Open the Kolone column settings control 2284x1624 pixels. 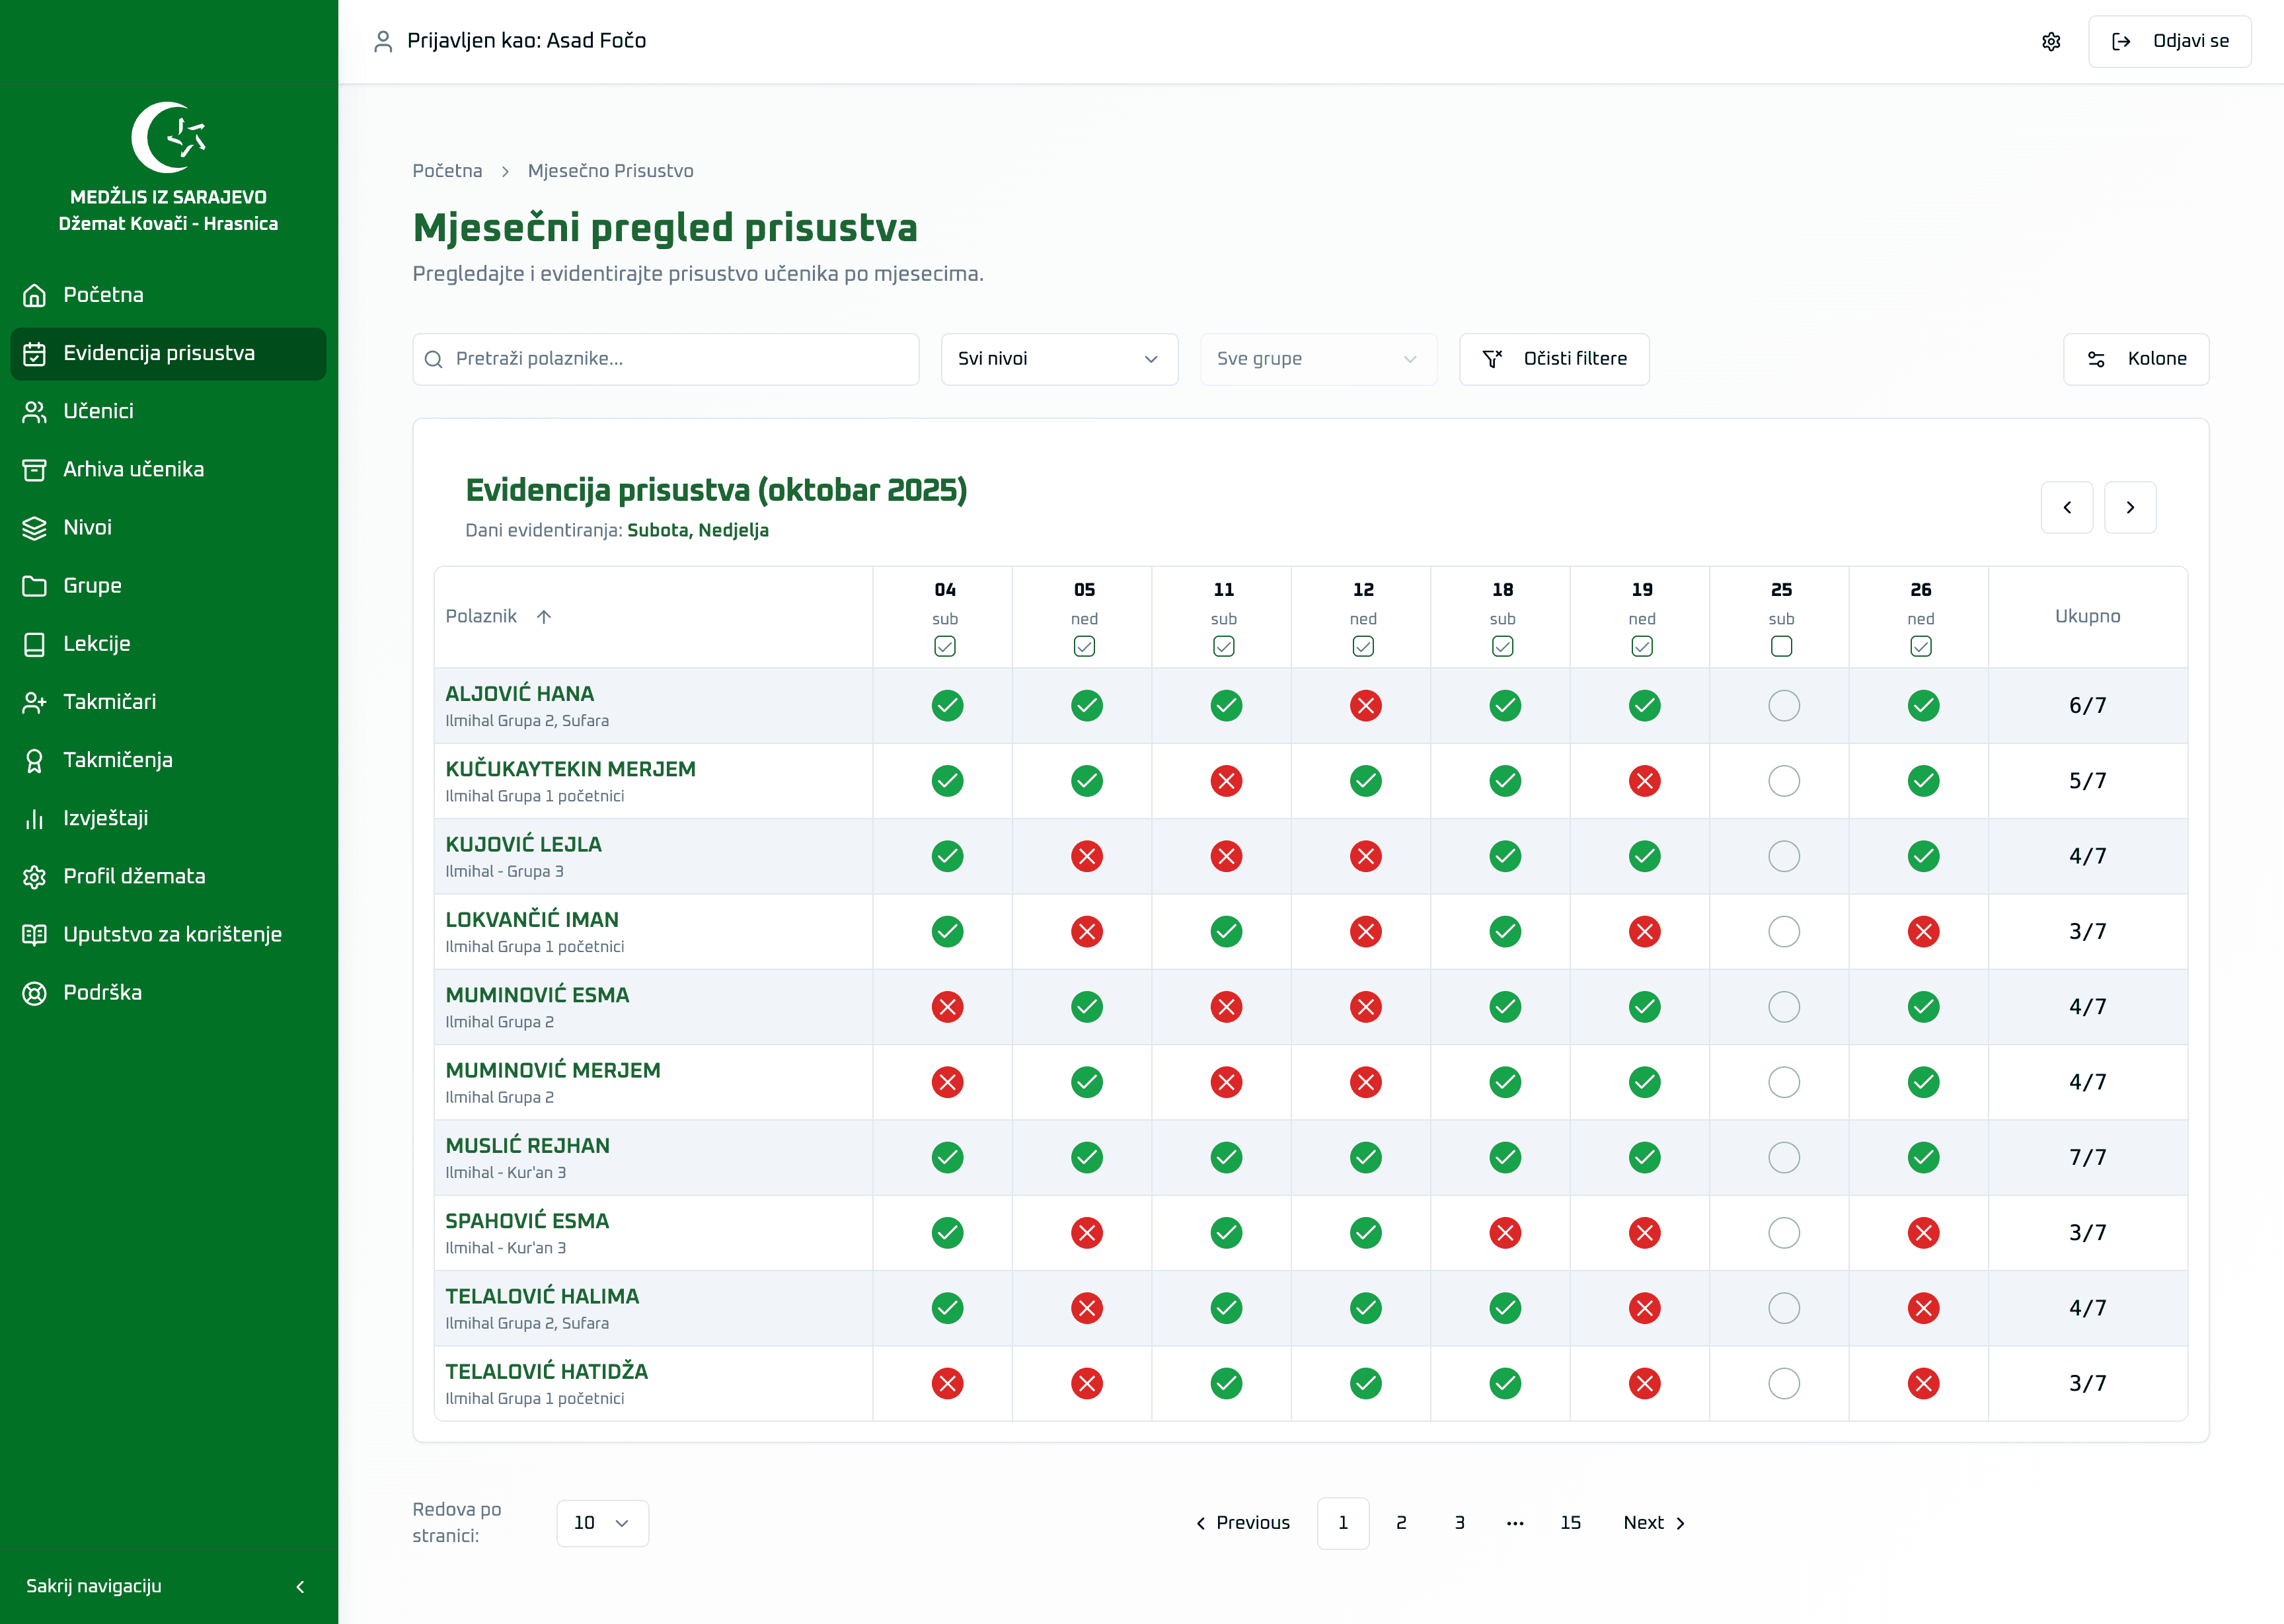pos(2136,359)
